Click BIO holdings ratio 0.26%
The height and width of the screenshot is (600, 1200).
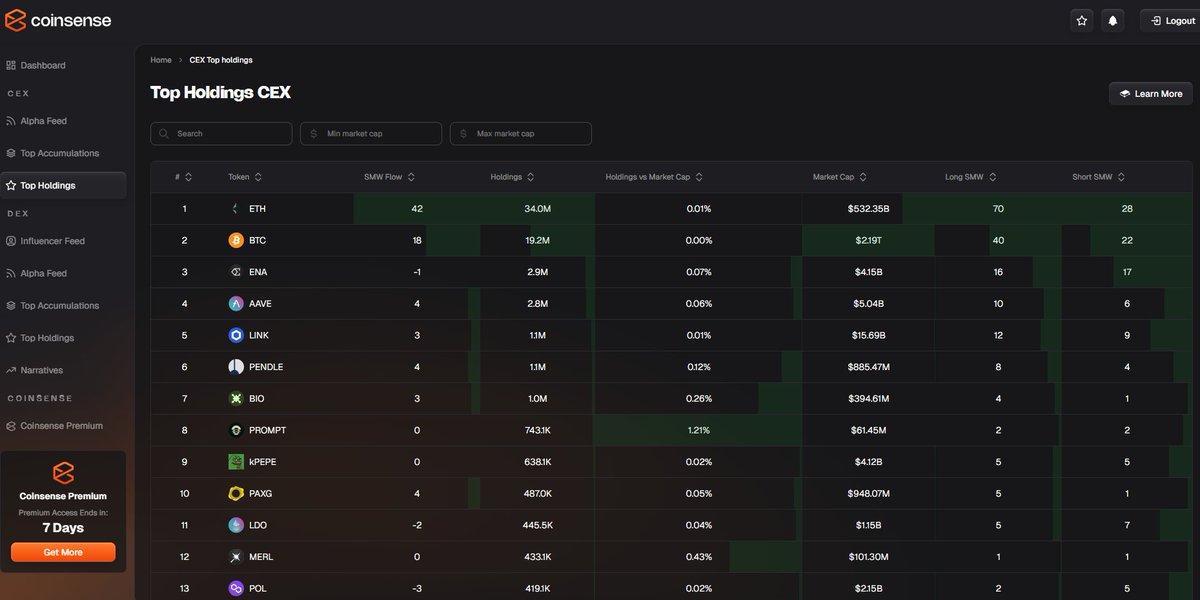point(699,399)
